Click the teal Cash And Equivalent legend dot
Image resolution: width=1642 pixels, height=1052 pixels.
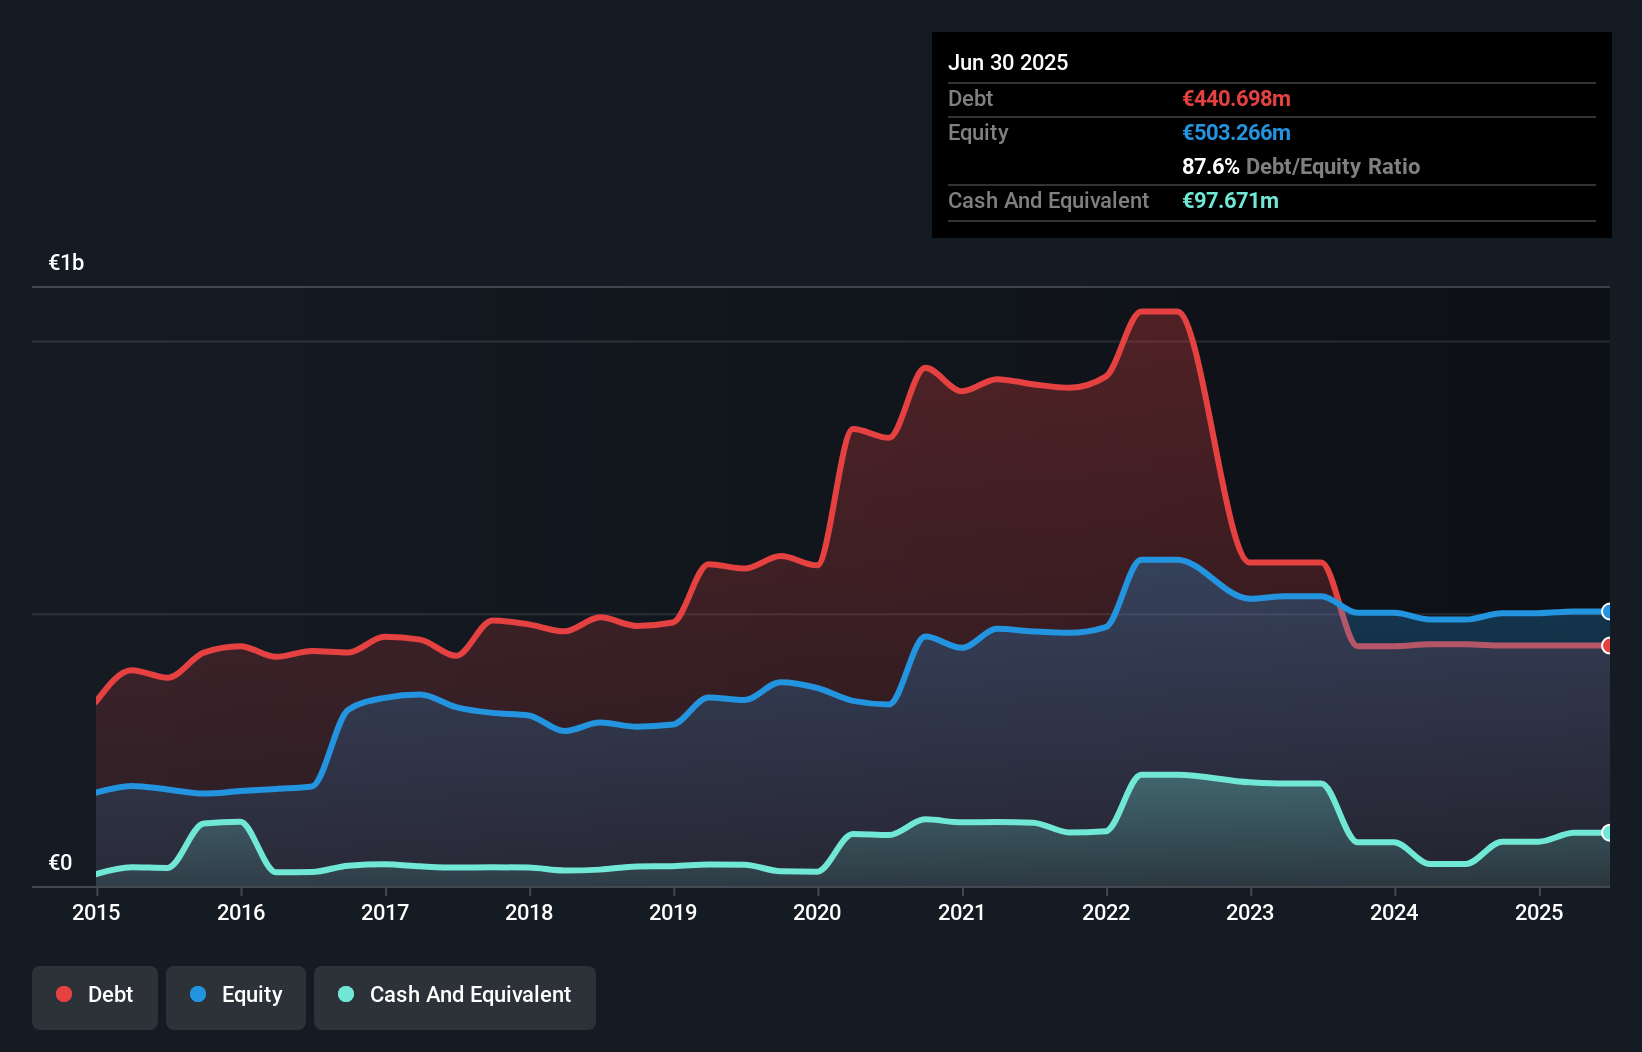344,995
